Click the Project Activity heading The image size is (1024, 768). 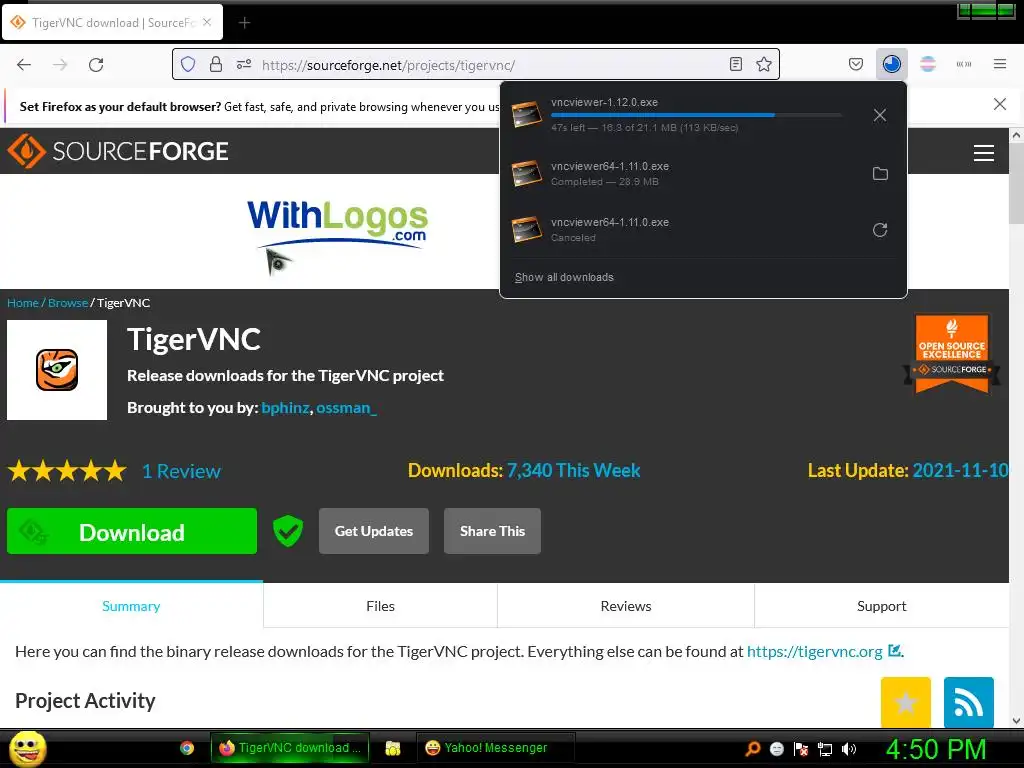pyautogui.click(x=85, y=701)
